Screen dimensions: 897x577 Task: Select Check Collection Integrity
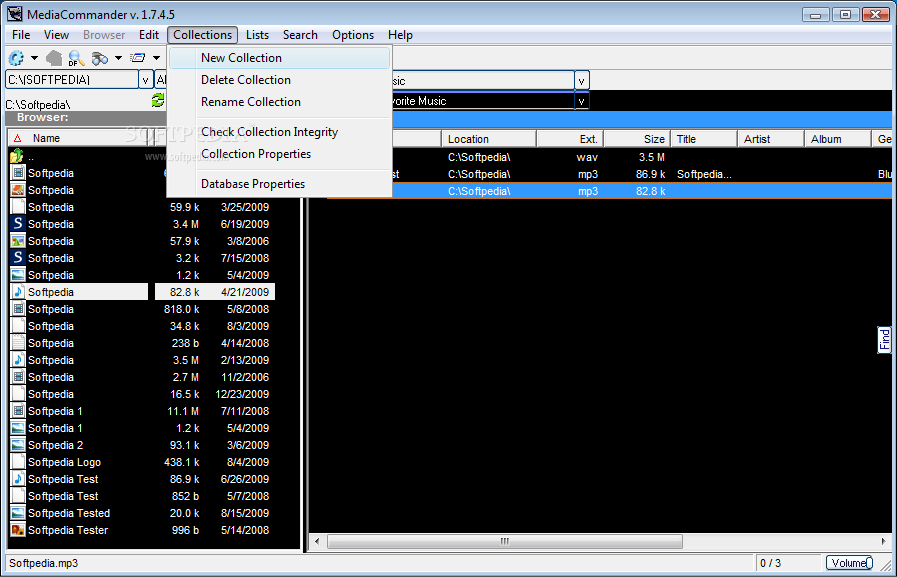point(280,132)
